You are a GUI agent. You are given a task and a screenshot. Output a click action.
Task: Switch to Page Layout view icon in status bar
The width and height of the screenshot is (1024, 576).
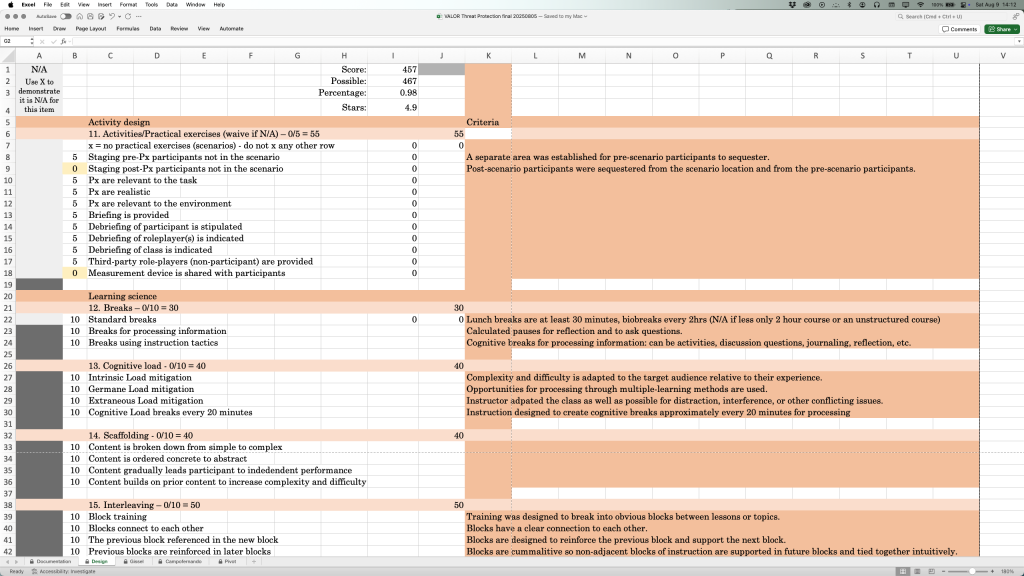(x=917, y=571)
